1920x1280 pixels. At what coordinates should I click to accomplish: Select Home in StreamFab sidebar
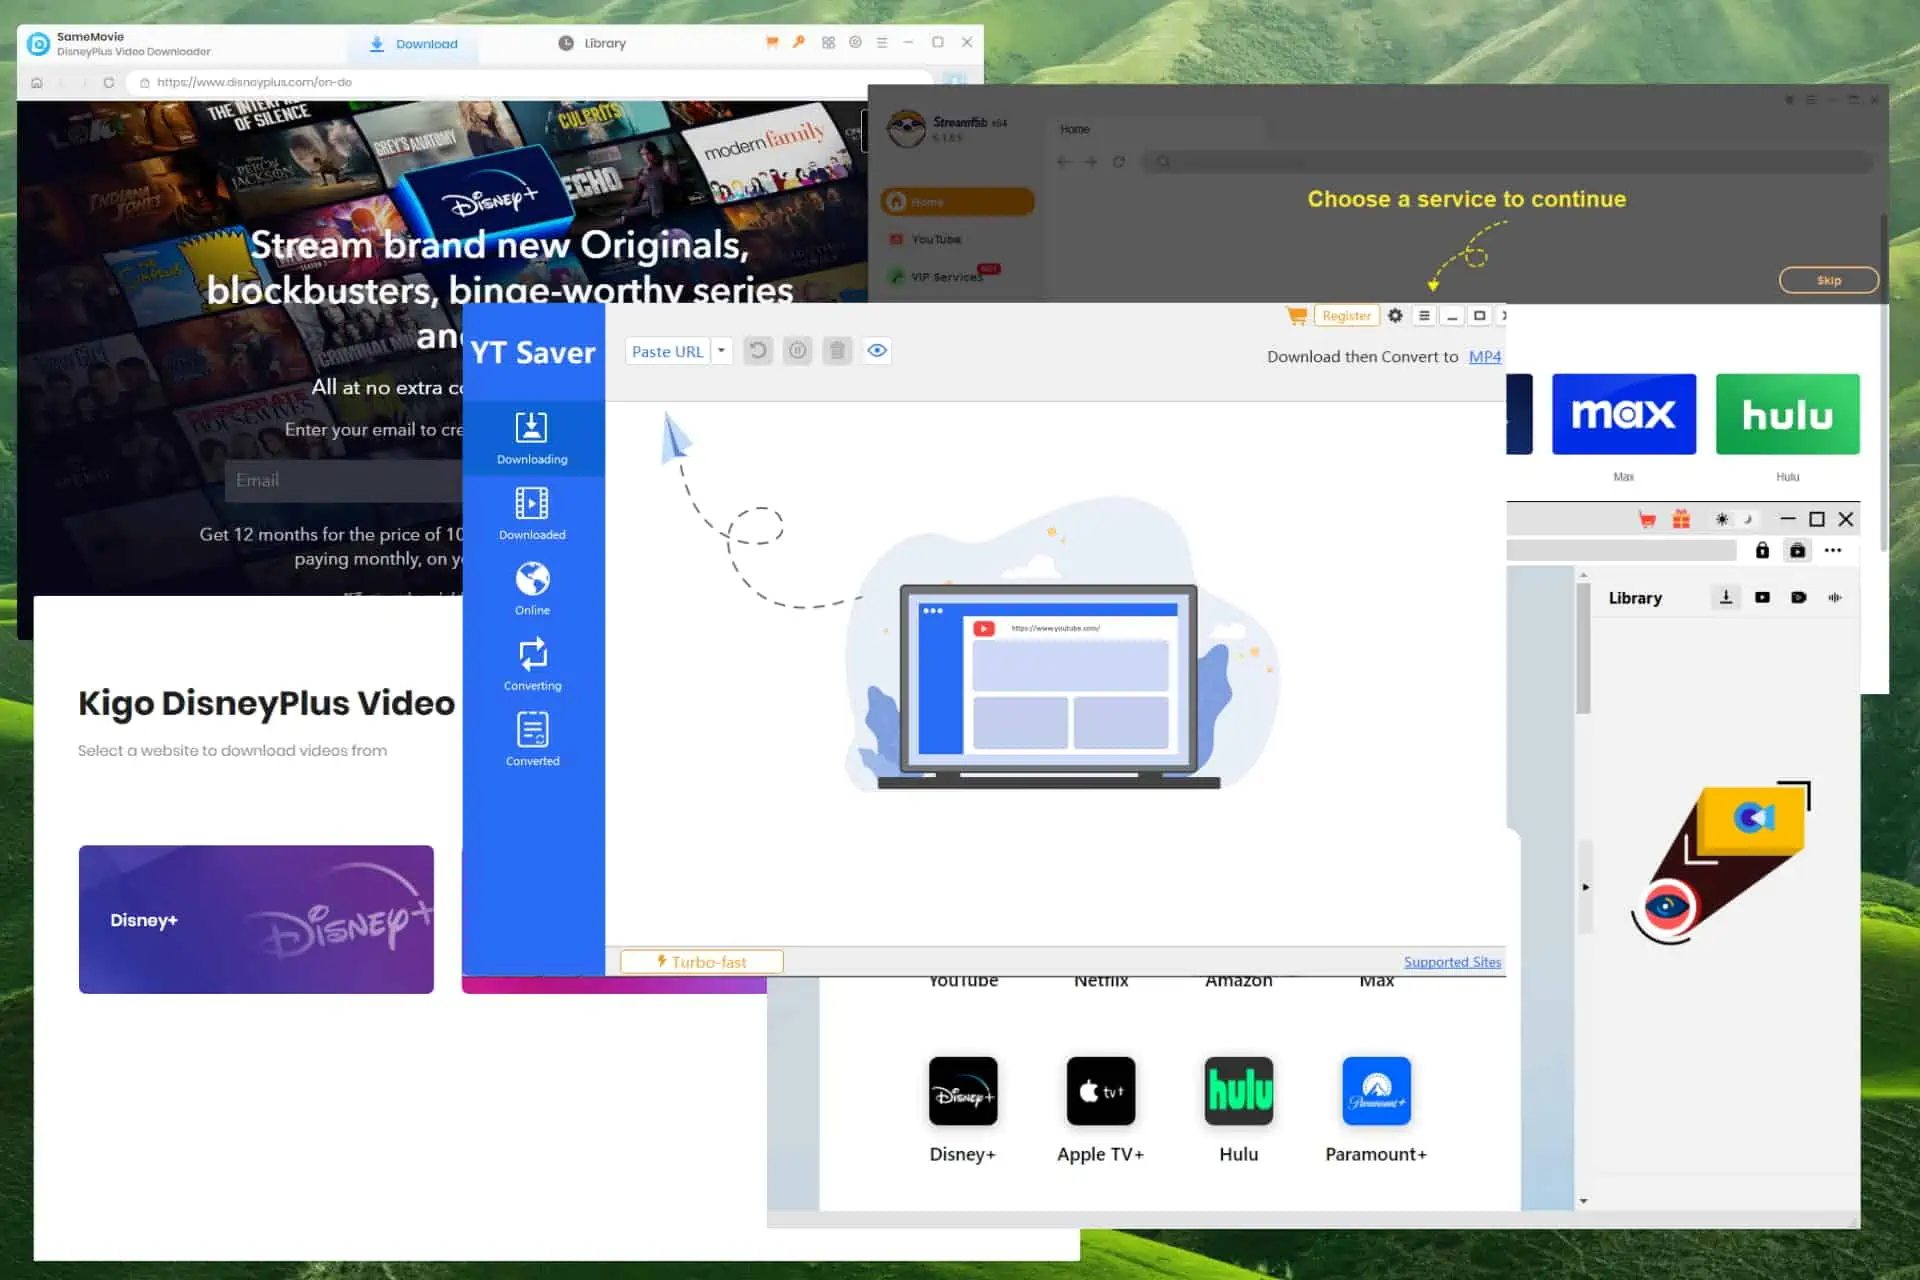click(957, 202)
